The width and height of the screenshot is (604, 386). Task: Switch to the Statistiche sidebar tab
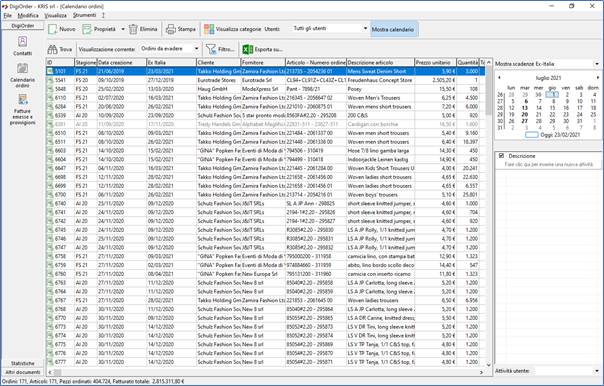pyautogui.click(x=22, y=363)
